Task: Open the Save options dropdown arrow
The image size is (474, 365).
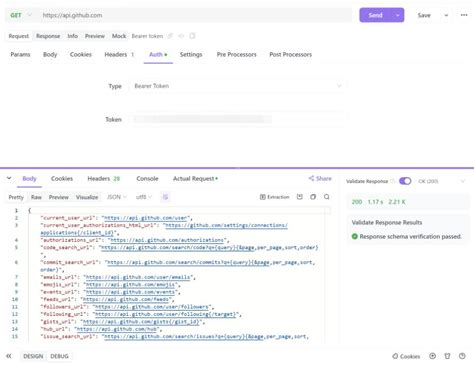Action: point(446,15)
